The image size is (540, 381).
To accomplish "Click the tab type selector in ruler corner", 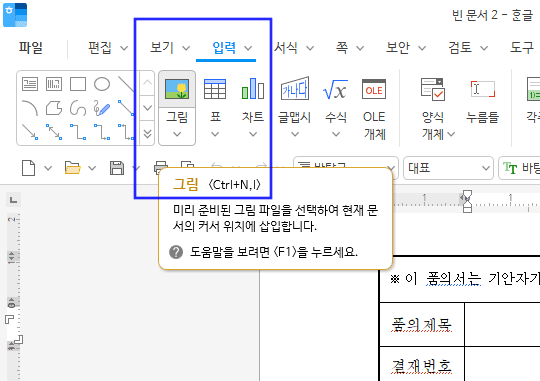I will coord(13,200).
